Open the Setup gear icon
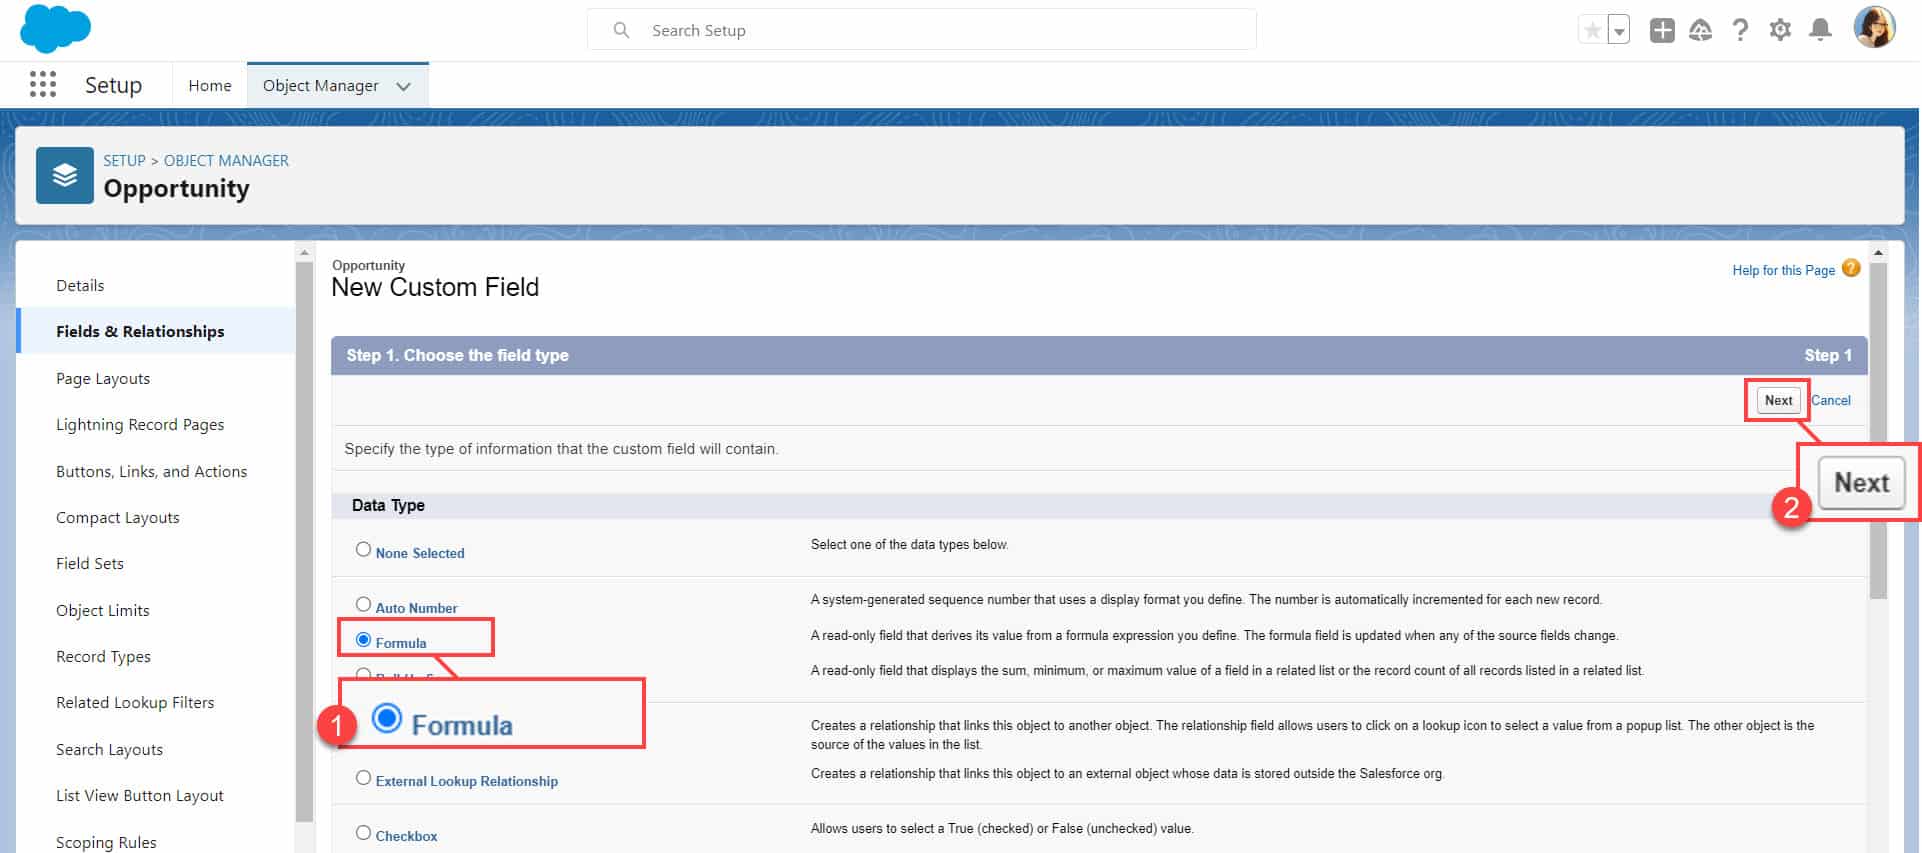 click(1780, 30)
